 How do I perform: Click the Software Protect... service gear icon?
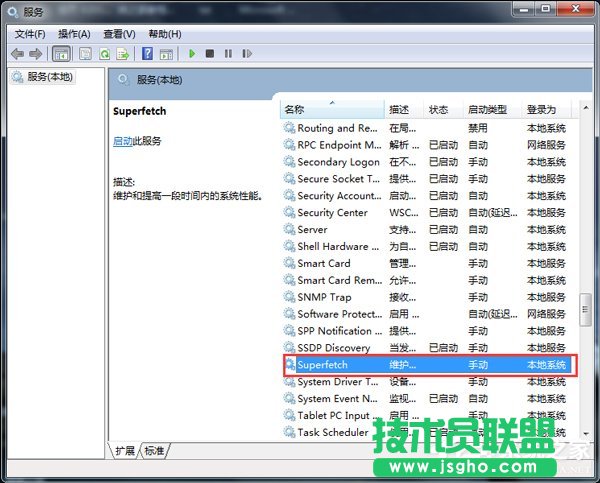tap(289, 313)
